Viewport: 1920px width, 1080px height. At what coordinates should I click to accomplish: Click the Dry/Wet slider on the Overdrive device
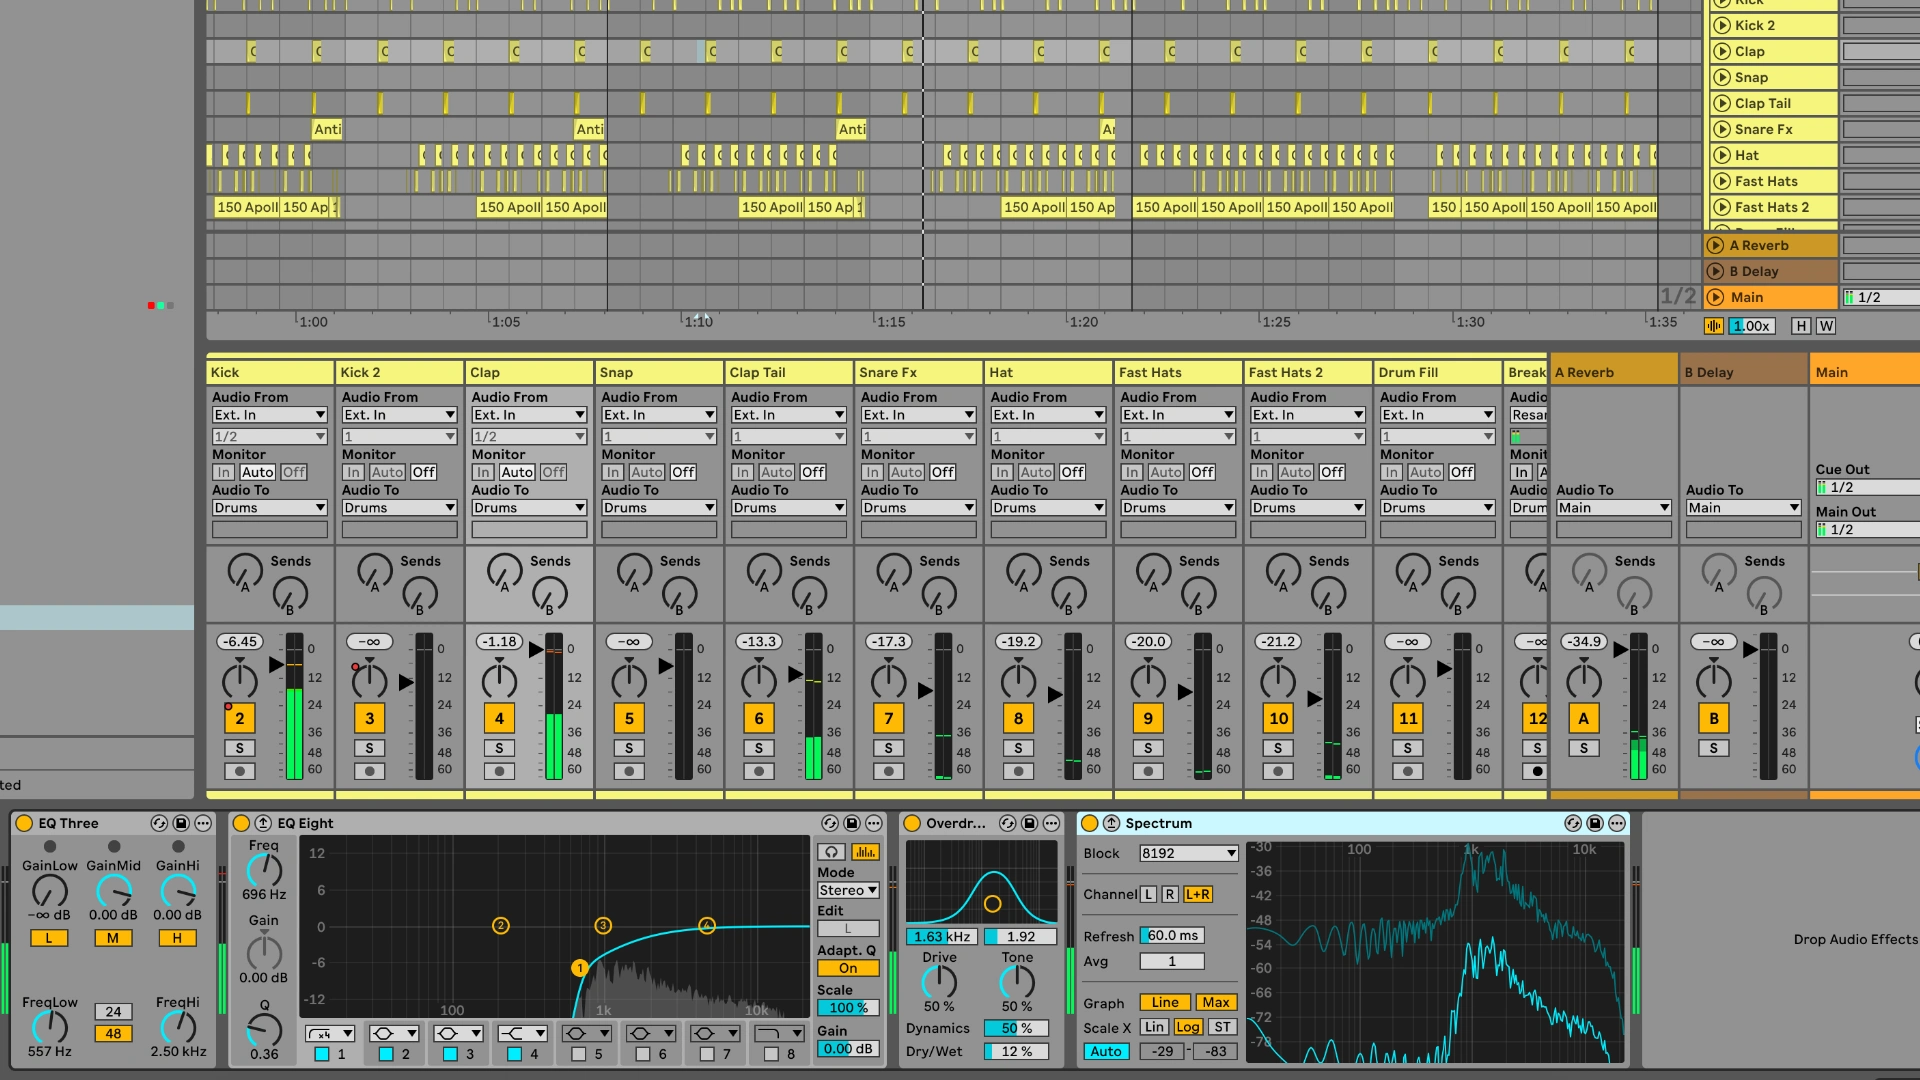pos(1016,1051)
